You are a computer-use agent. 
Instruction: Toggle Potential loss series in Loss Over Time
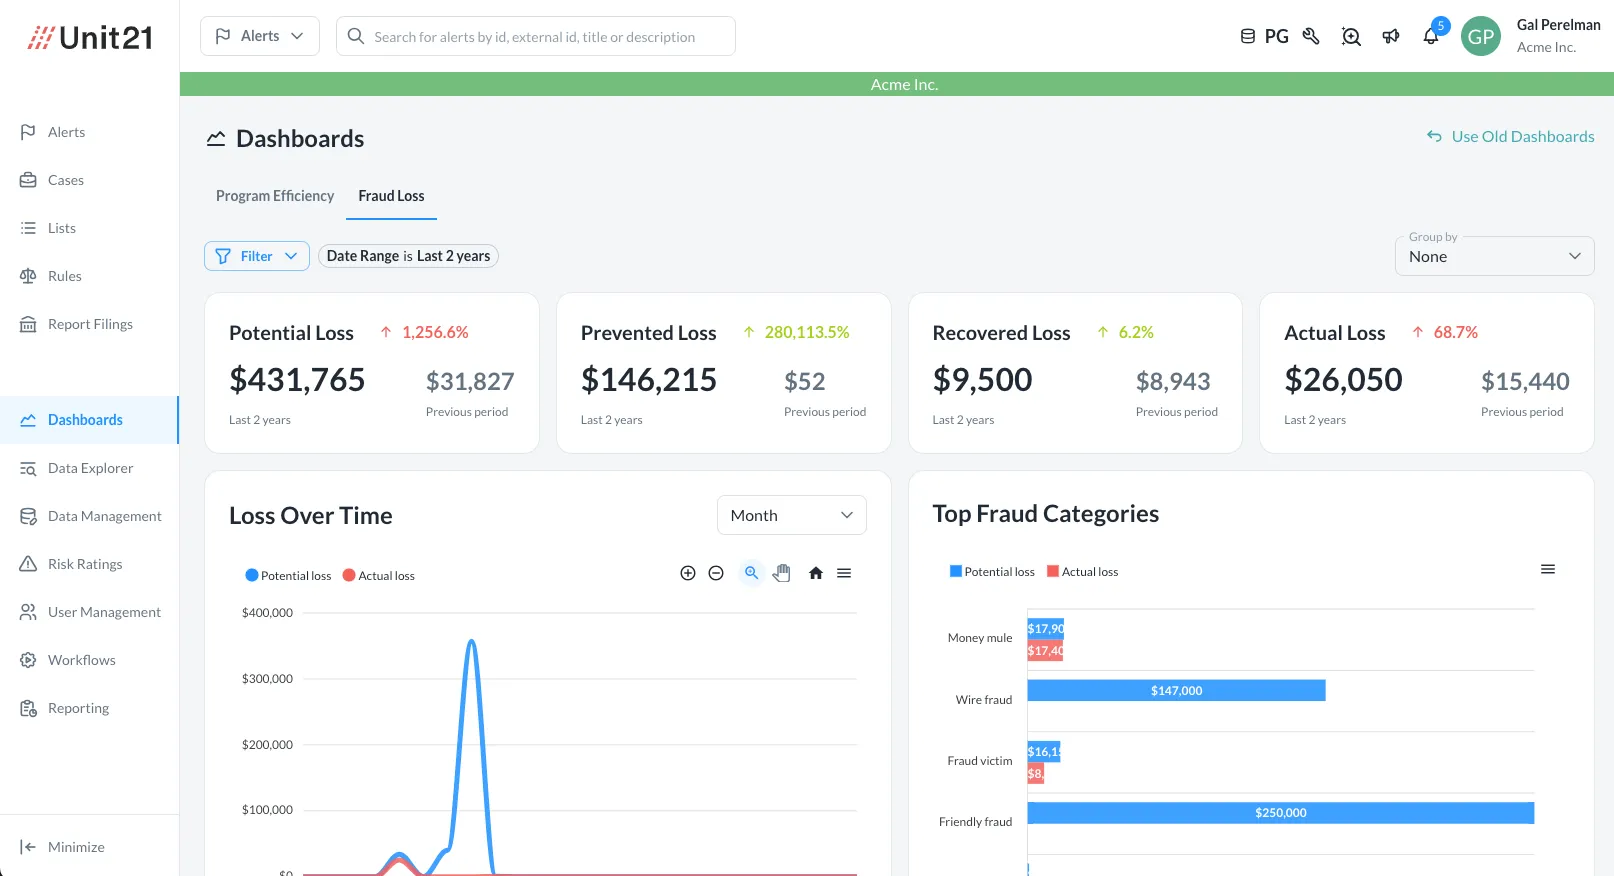[x=288, y=576]
